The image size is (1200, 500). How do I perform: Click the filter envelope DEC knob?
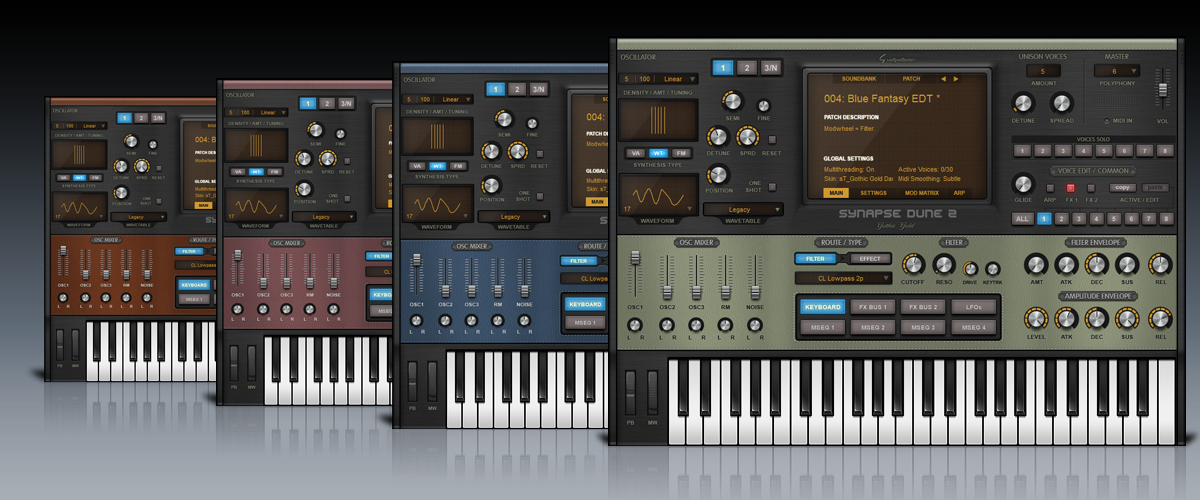[1097, 263]
